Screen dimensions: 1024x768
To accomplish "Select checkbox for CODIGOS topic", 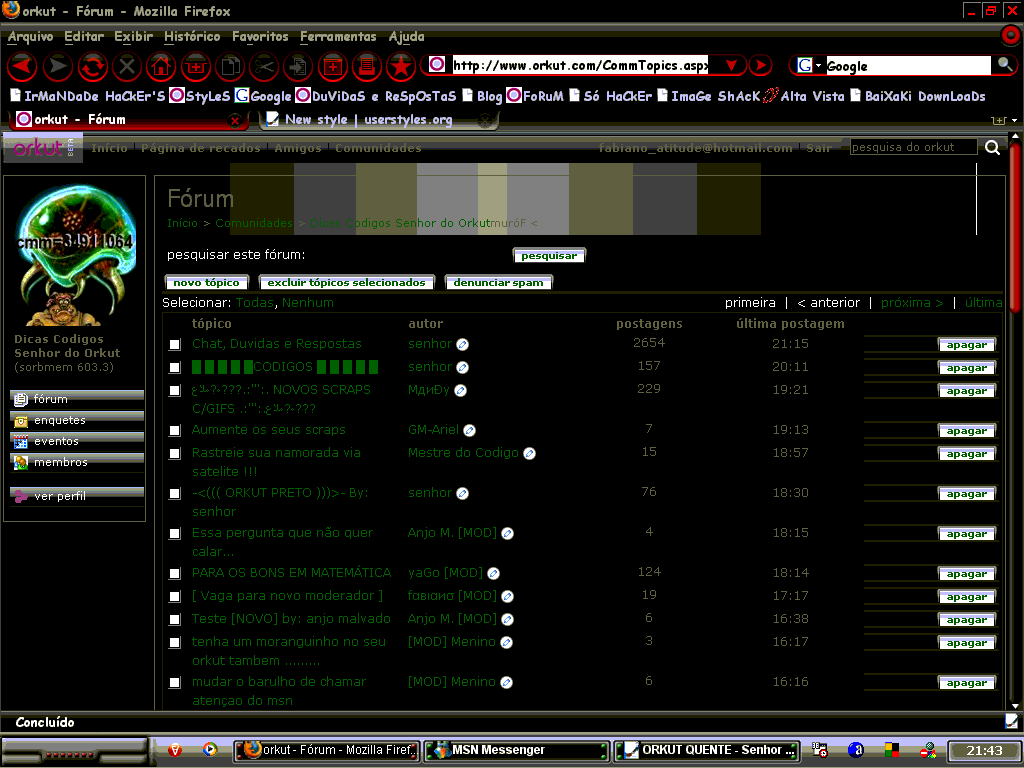I will click(174, 368).
